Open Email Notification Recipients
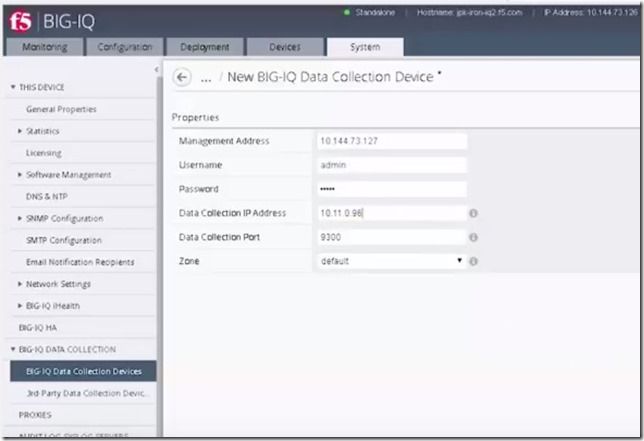644x441 pixels. click(80, 262)
